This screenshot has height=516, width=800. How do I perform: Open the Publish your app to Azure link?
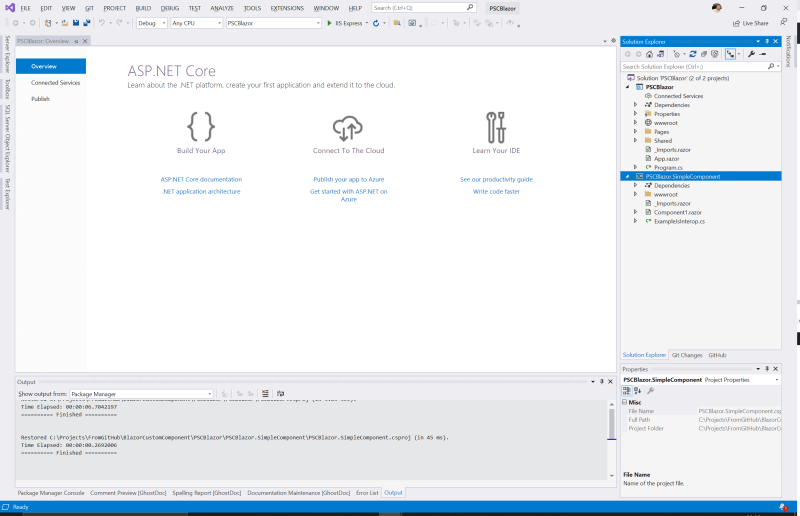coord(348,180)
